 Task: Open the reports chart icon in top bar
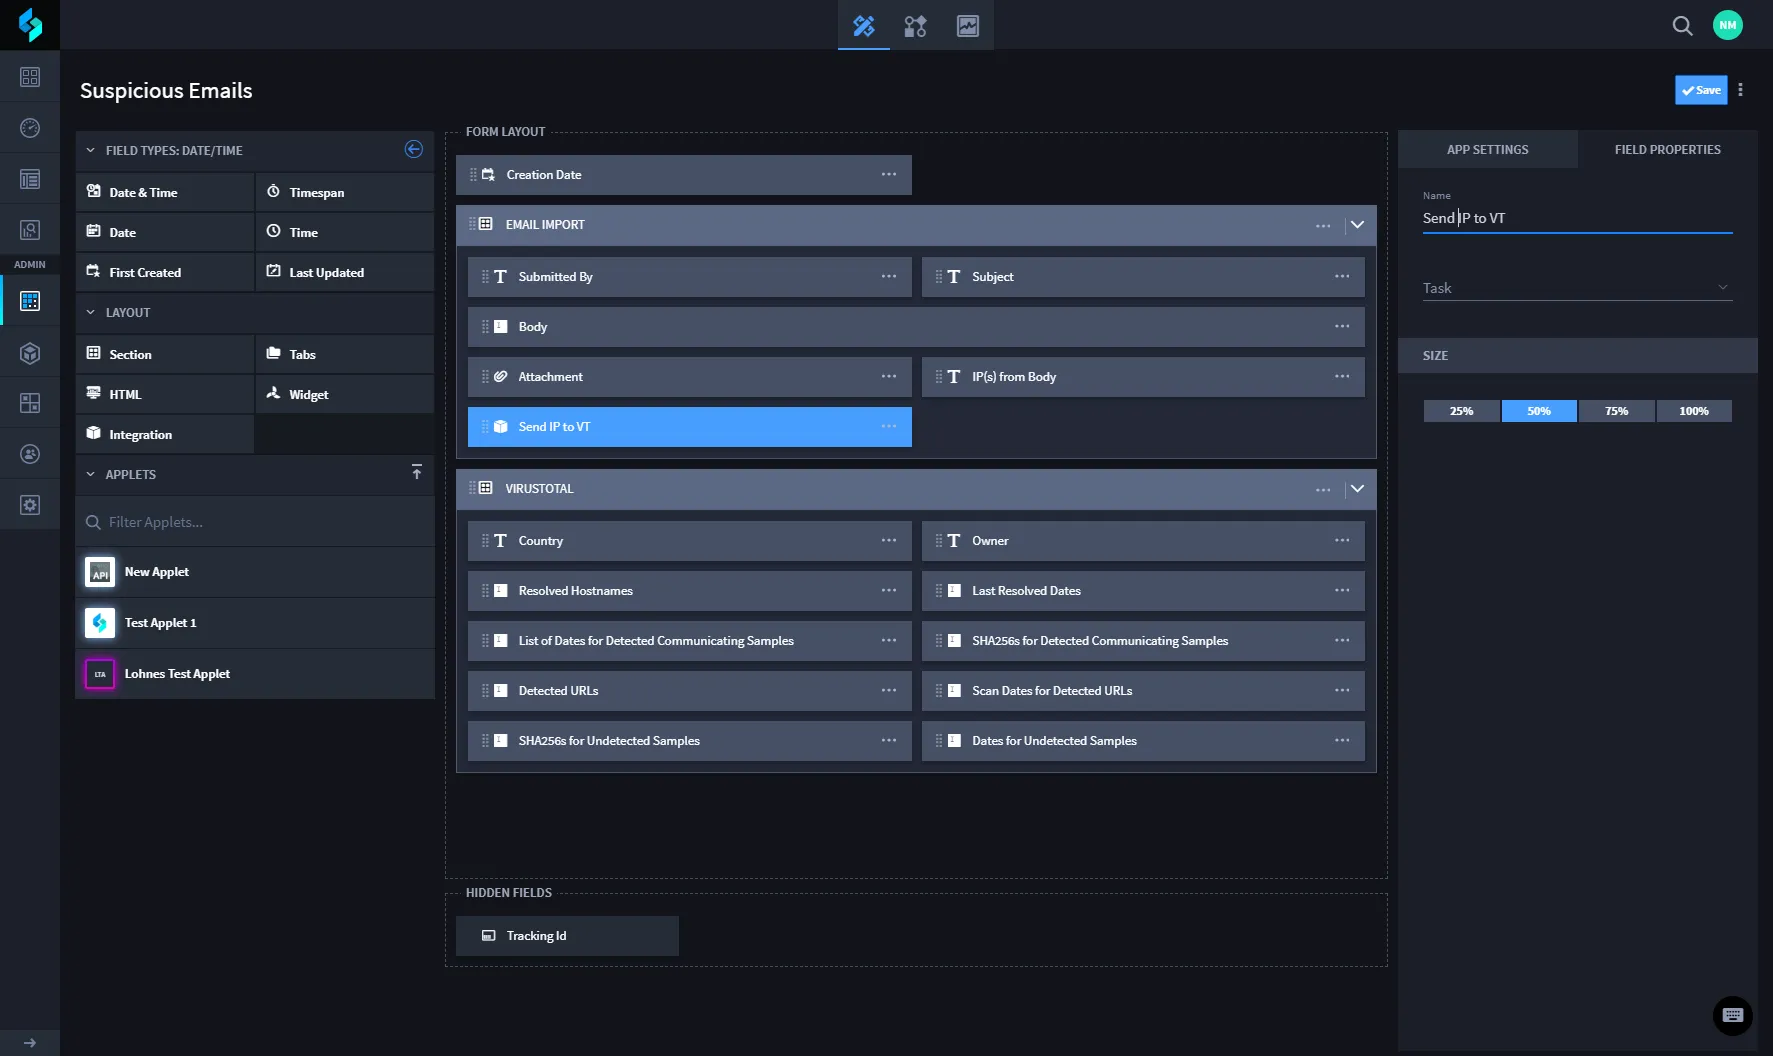click(968, 26)
